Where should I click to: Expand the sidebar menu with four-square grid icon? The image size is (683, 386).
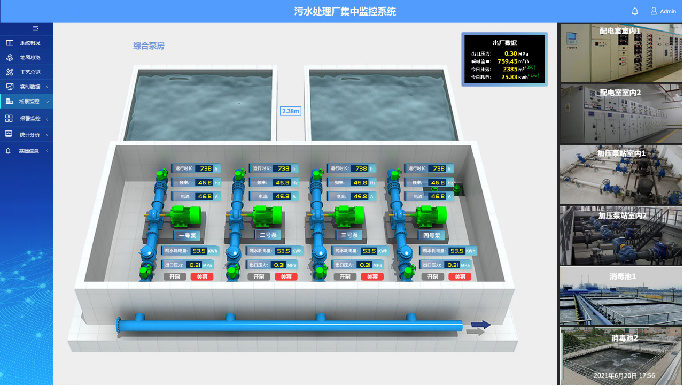[27, 118]
